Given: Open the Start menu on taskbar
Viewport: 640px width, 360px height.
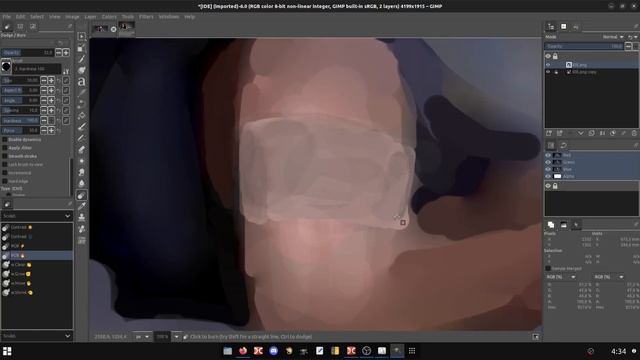Looking at the screenshot, I should pyautogui.click(x=7, y=351).
